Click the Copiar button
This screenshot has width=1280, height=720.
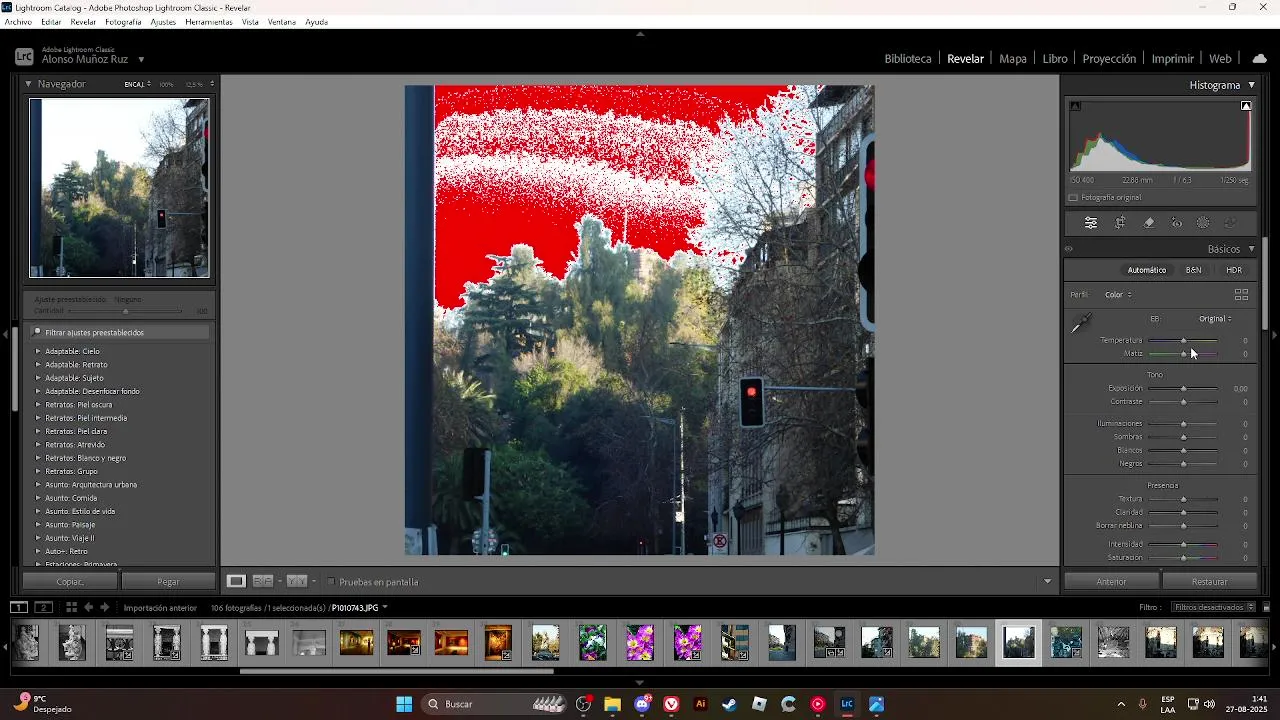(70, 582)
